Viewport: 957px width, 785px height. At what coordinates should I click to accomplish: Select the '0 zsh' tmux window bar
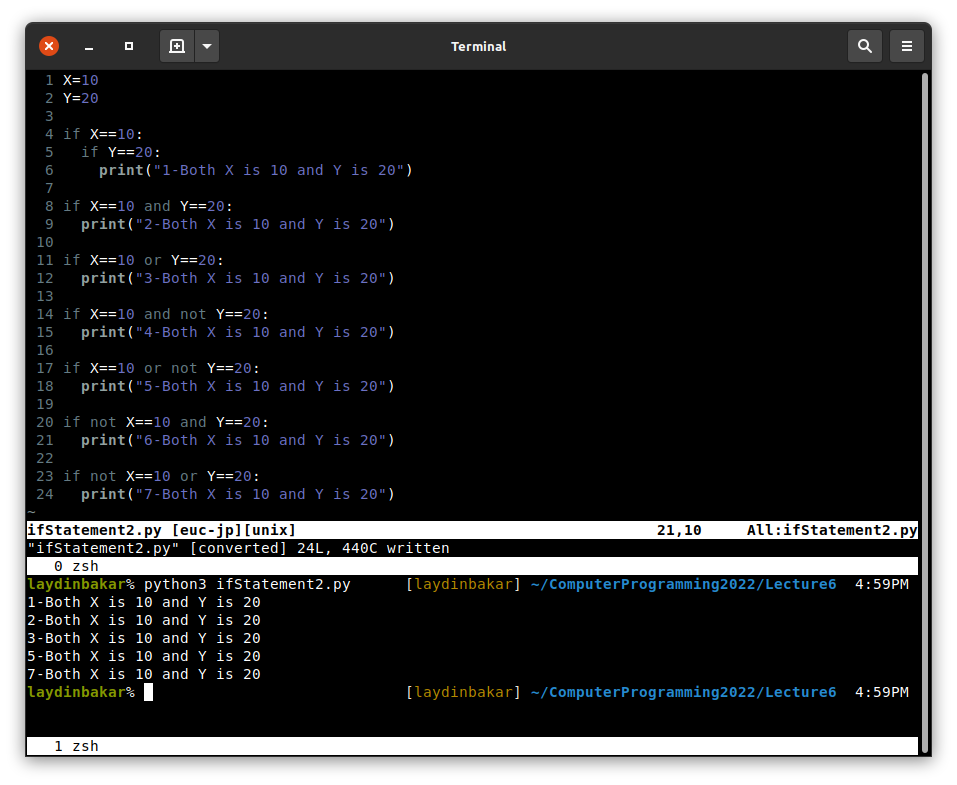(x=472, y=566)
